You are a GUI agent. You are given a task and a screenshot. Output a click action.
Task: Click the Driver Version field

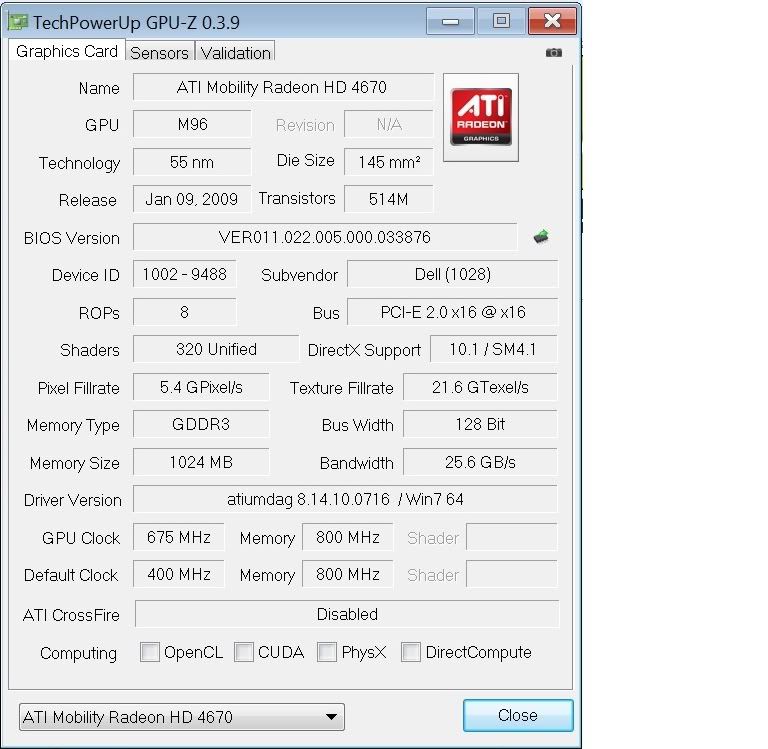(345, 499)
